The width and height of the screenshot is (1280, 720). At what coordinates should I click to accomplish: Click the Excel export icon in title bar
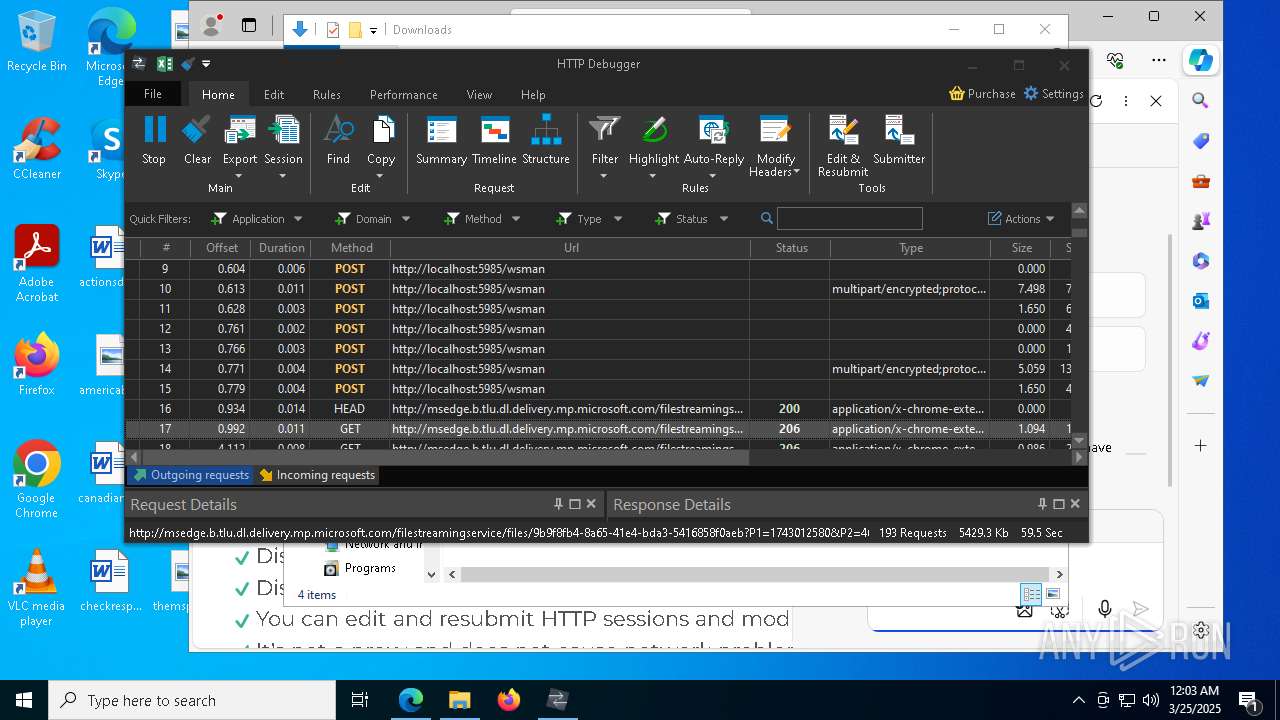point(164,64)
